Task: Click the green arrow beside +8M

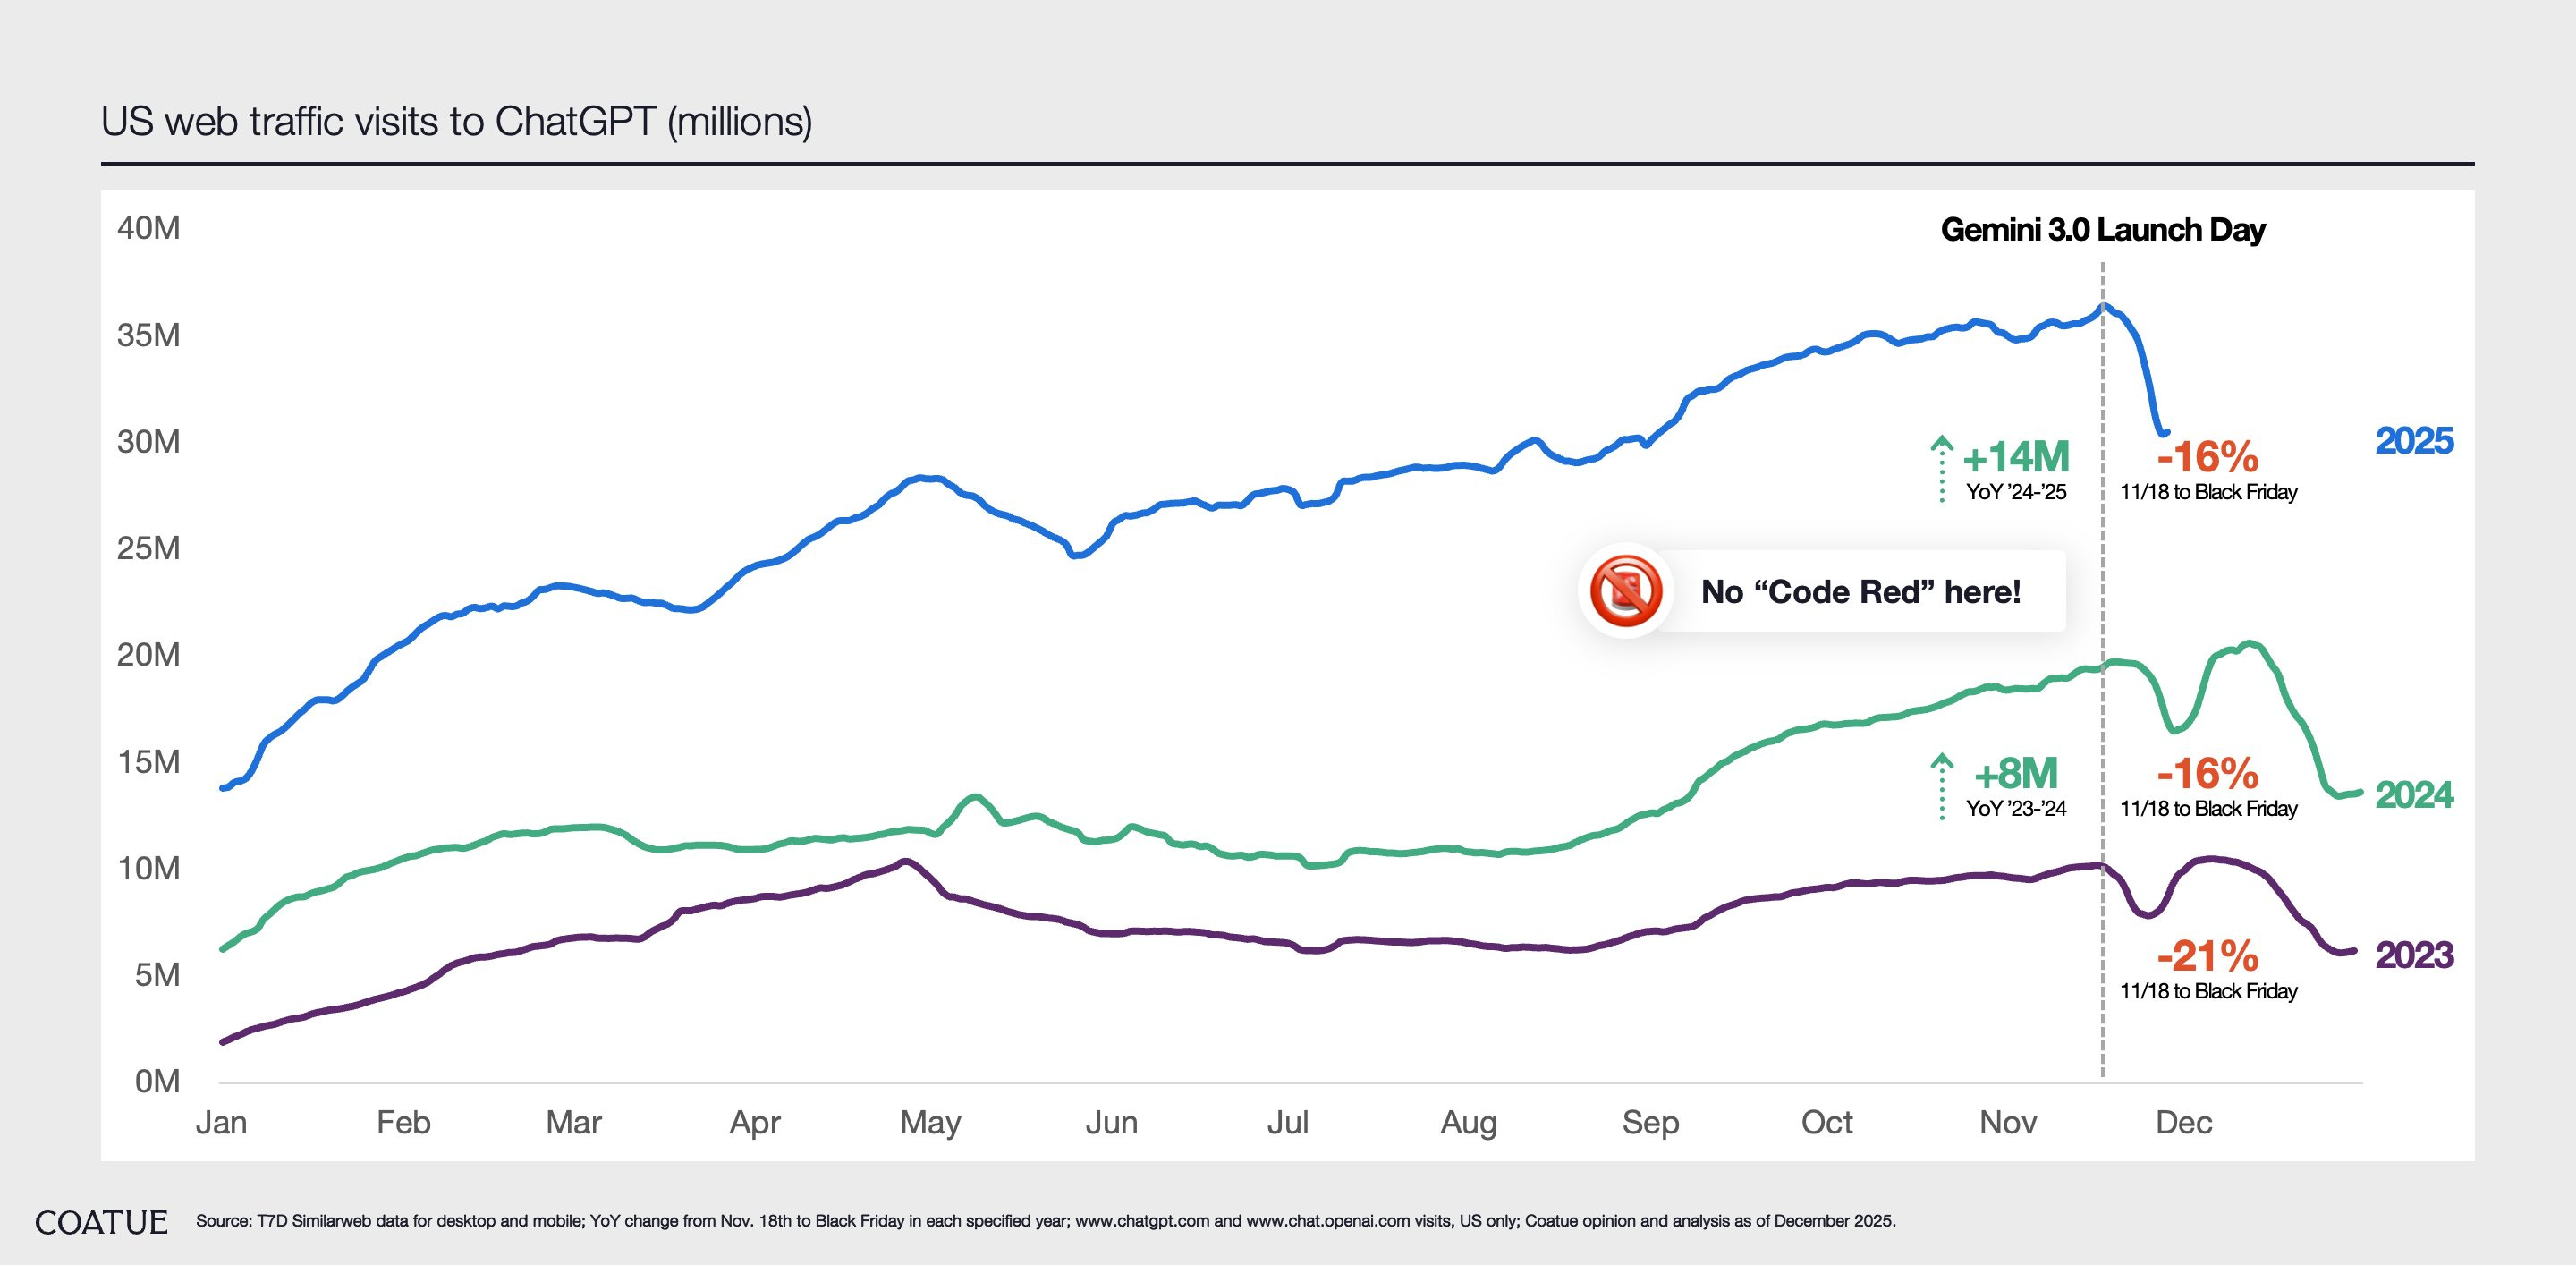Action: tap(1941, 786)
